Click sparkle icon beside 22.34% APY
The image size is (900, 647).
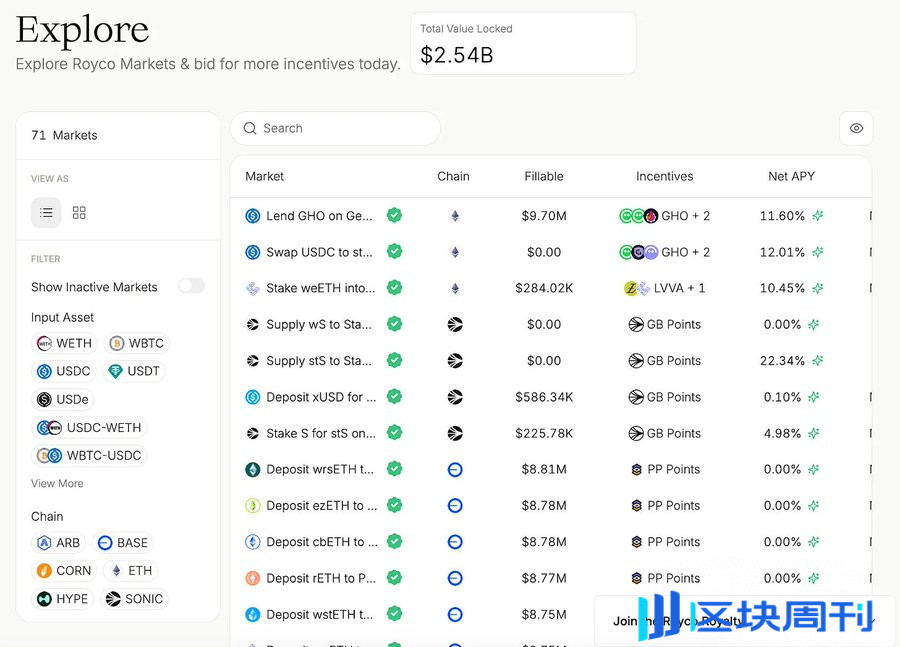(x=818, y=361)
